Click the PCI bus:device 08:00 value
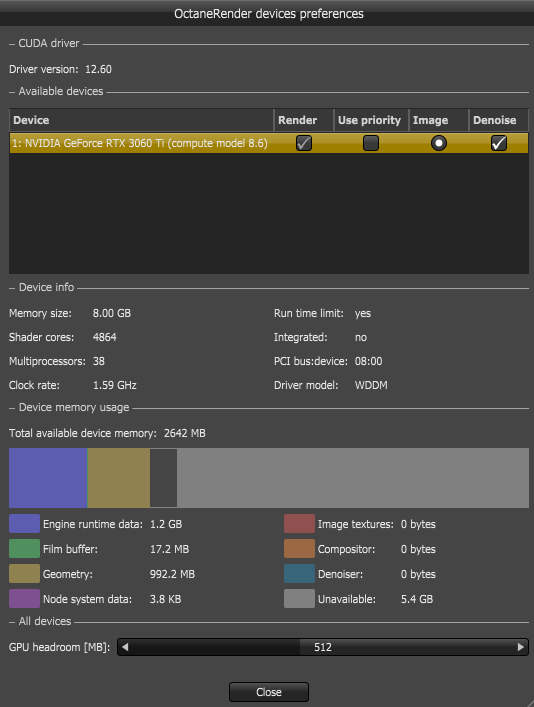This screenshot has height=707, width=534. tap(368, 361)
